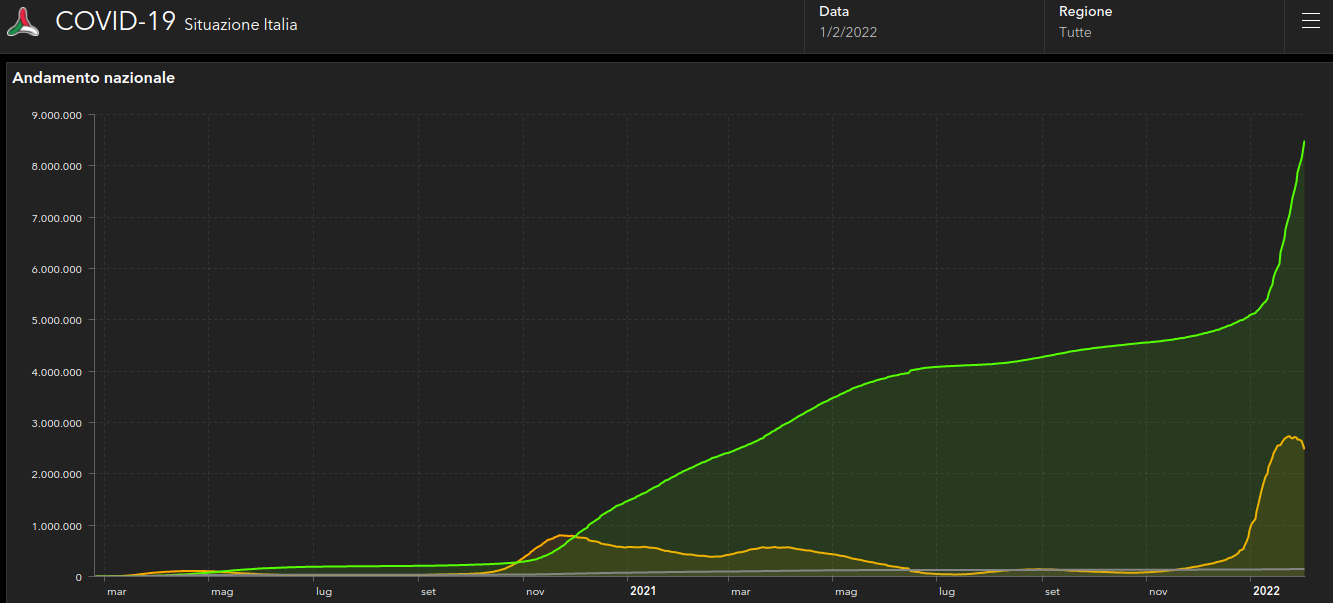Open the hamburger menu
This screenshot has height=603, width=1333.
coord(1310,21)
